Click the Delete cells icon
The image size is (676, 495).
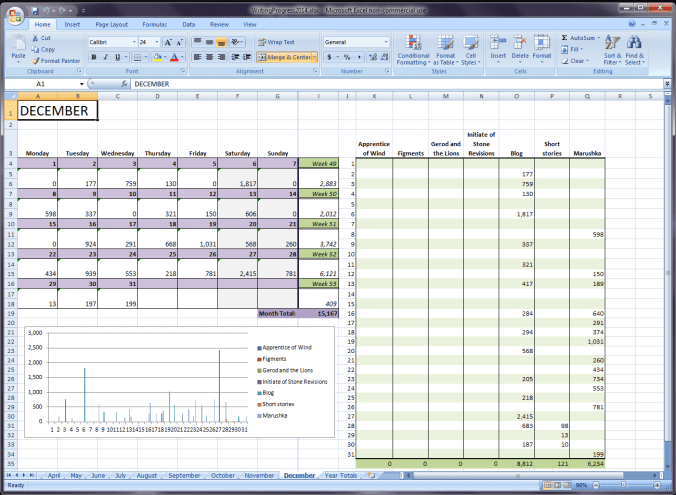(520, 42)
